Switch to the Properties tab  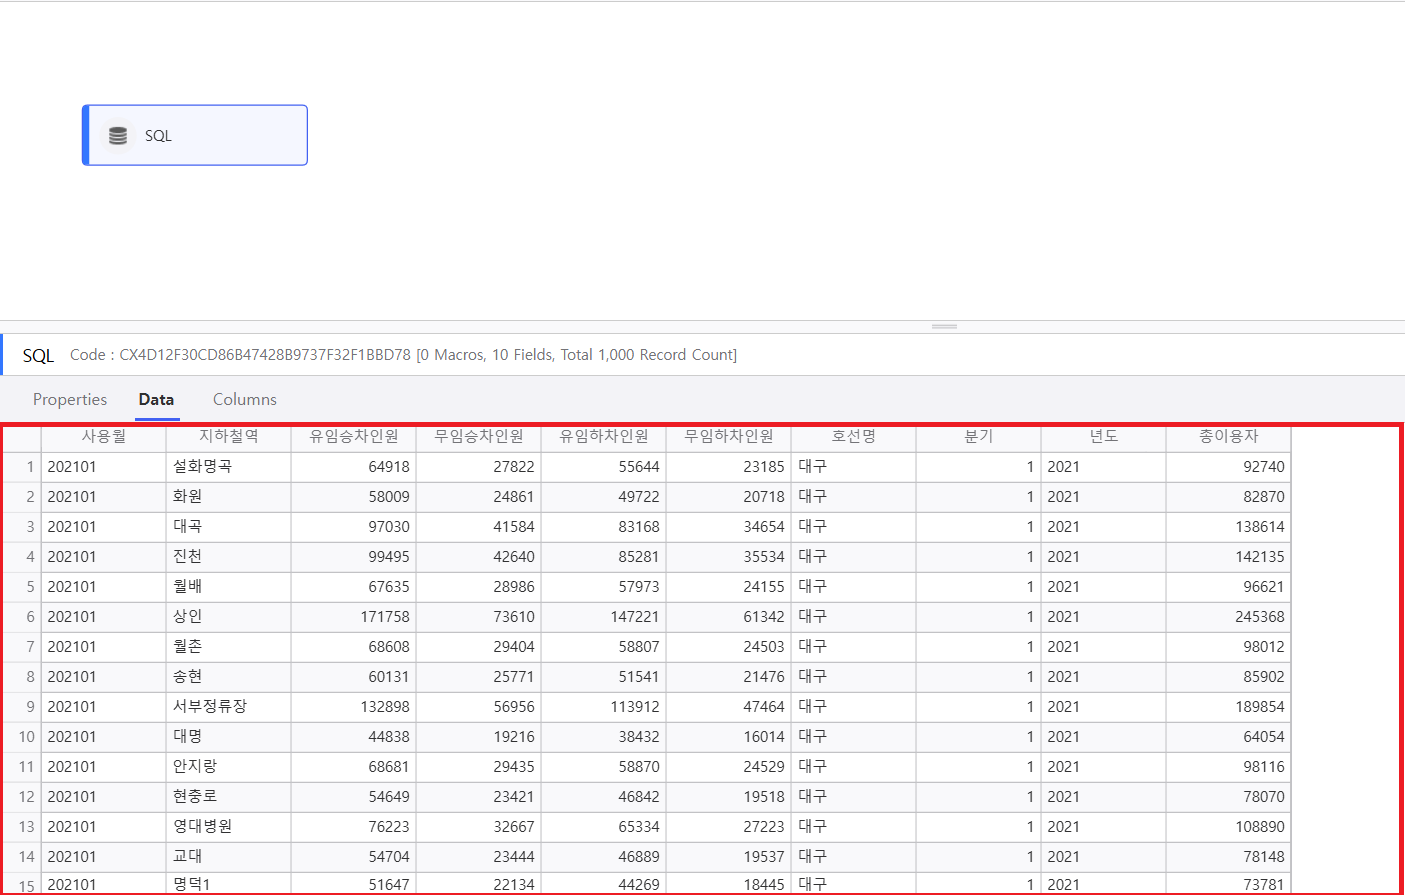coord(70,399)
